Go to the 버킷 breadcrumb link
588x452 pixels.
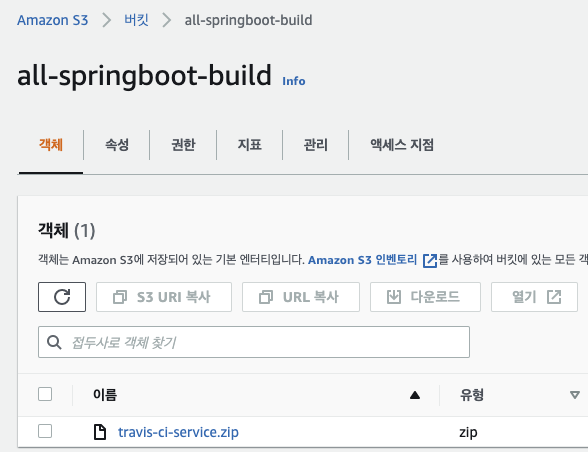pyautogui.click(x=136, y=20)
